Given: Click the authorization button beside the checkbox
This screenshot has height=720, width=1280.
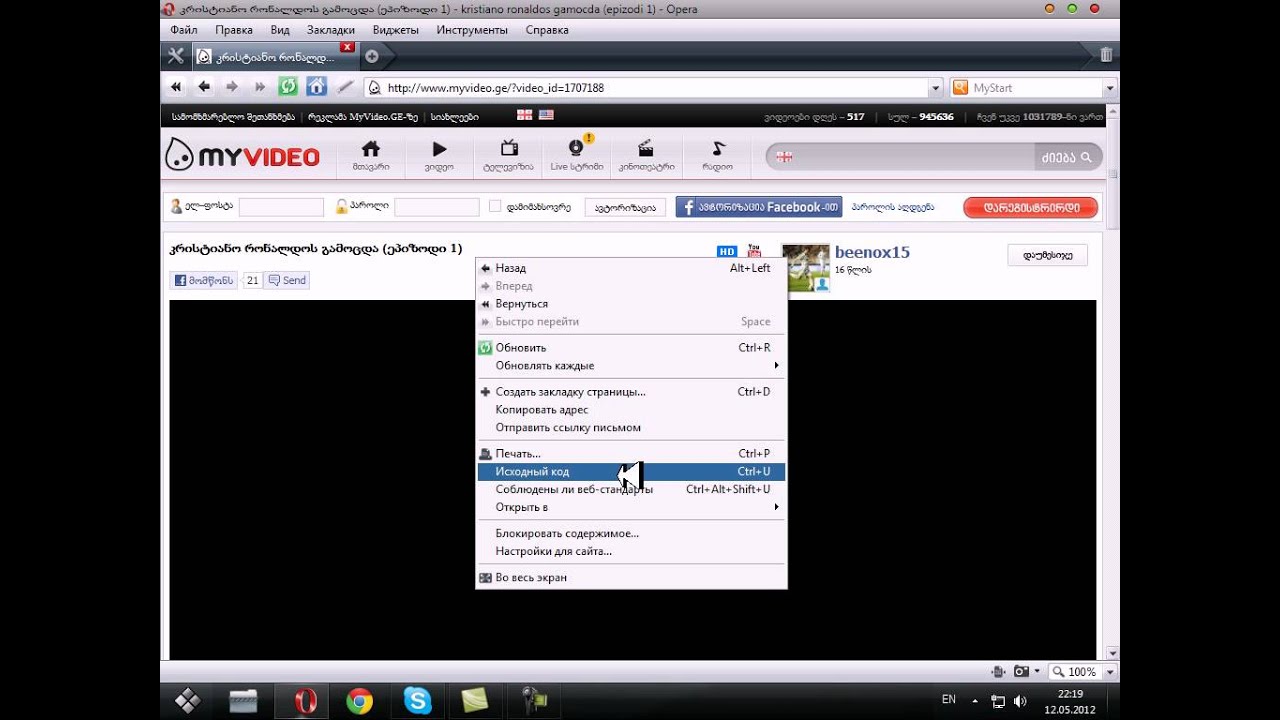Looking at the screenshot, I should pos(625,208).
